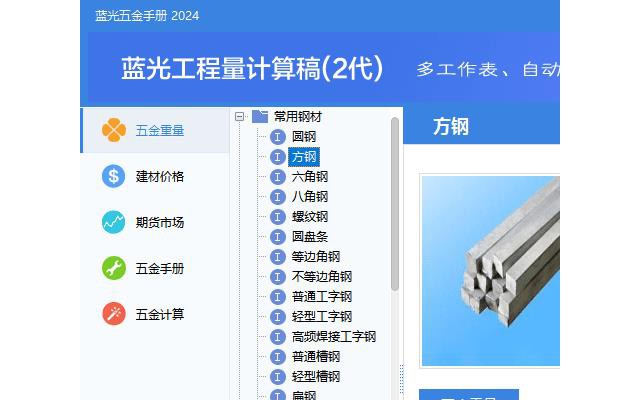640x400 pixels.
Task: Click the 常用钢材 folder label
Action: click(x=298, y=117)
